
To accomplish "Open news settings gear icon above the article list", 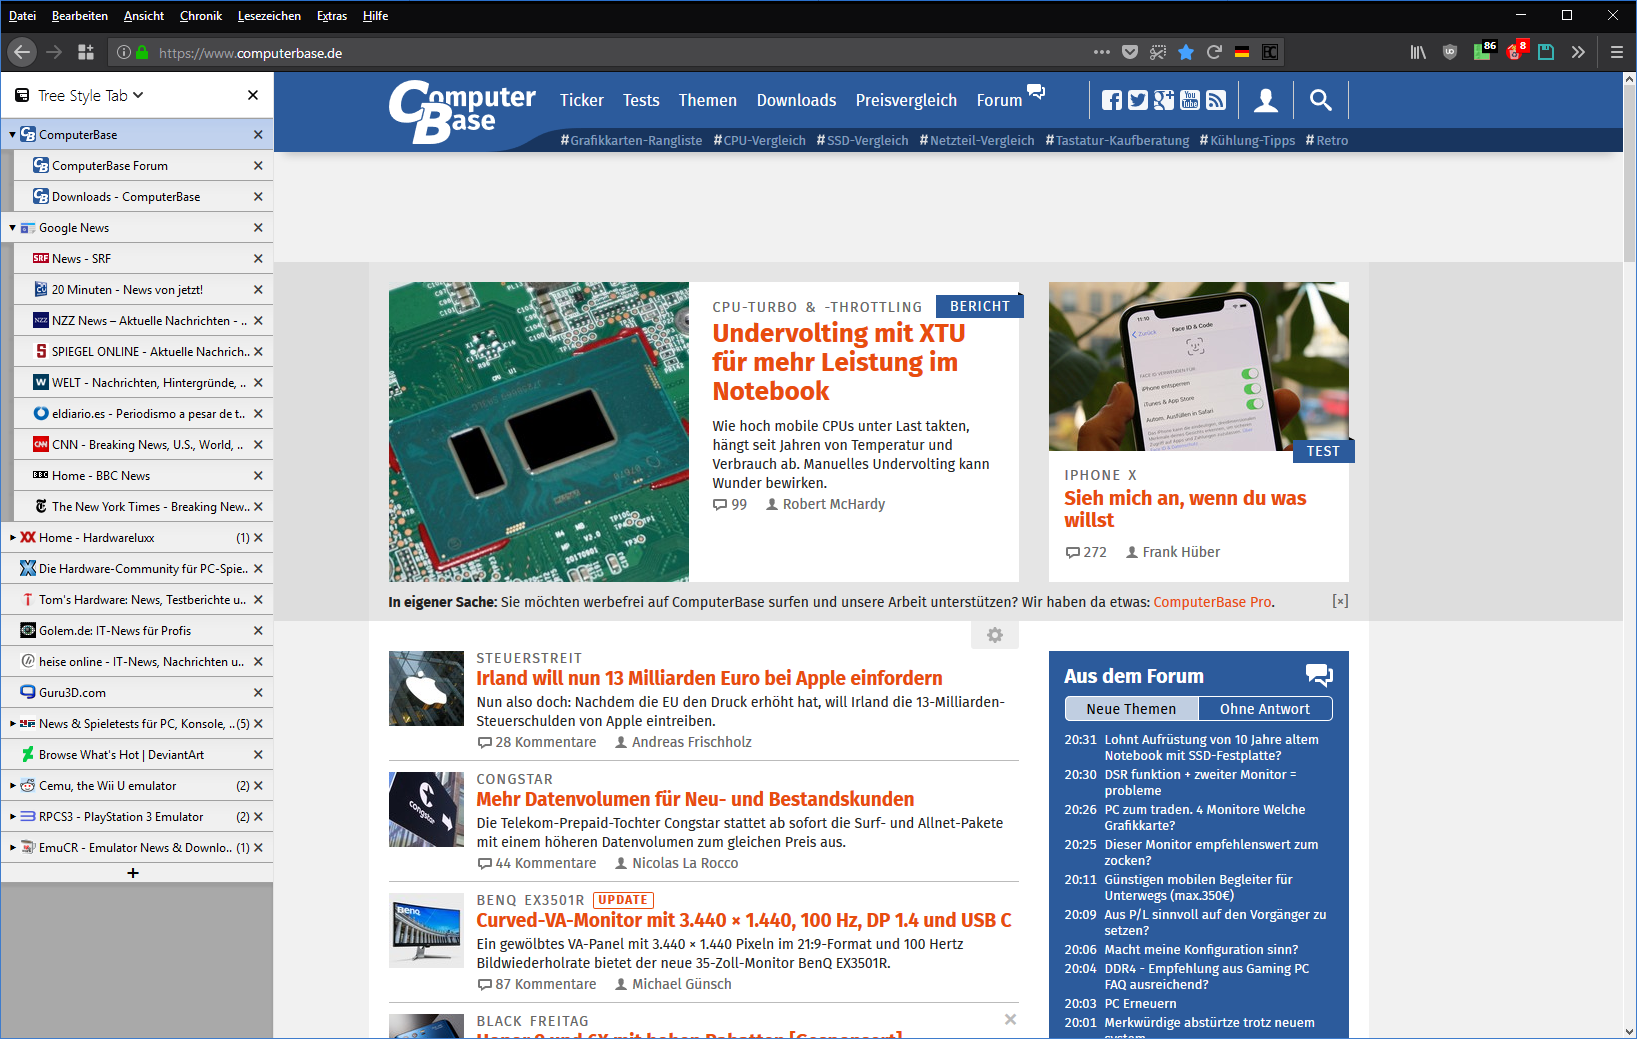I will [x=995, y=635].
